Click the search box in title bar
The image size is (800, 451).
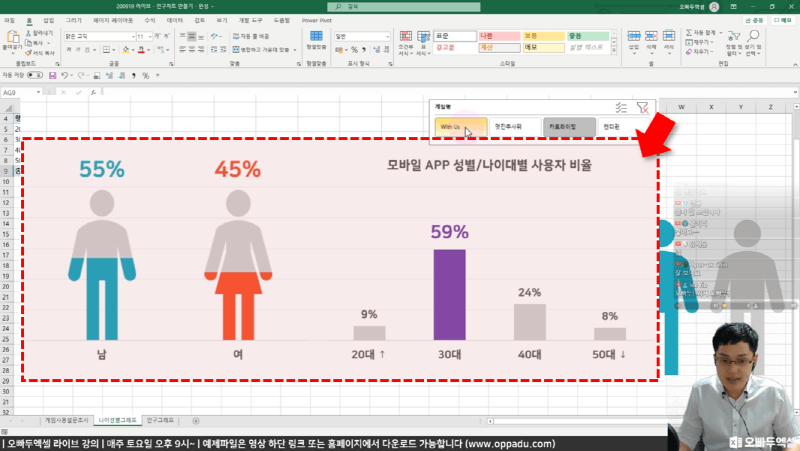click(x=404, y=7)
